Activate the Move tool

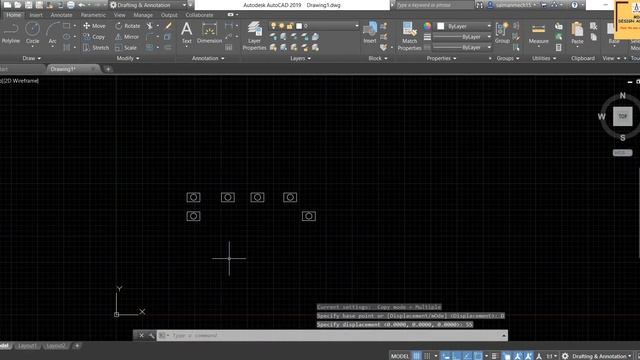point(94,26)
